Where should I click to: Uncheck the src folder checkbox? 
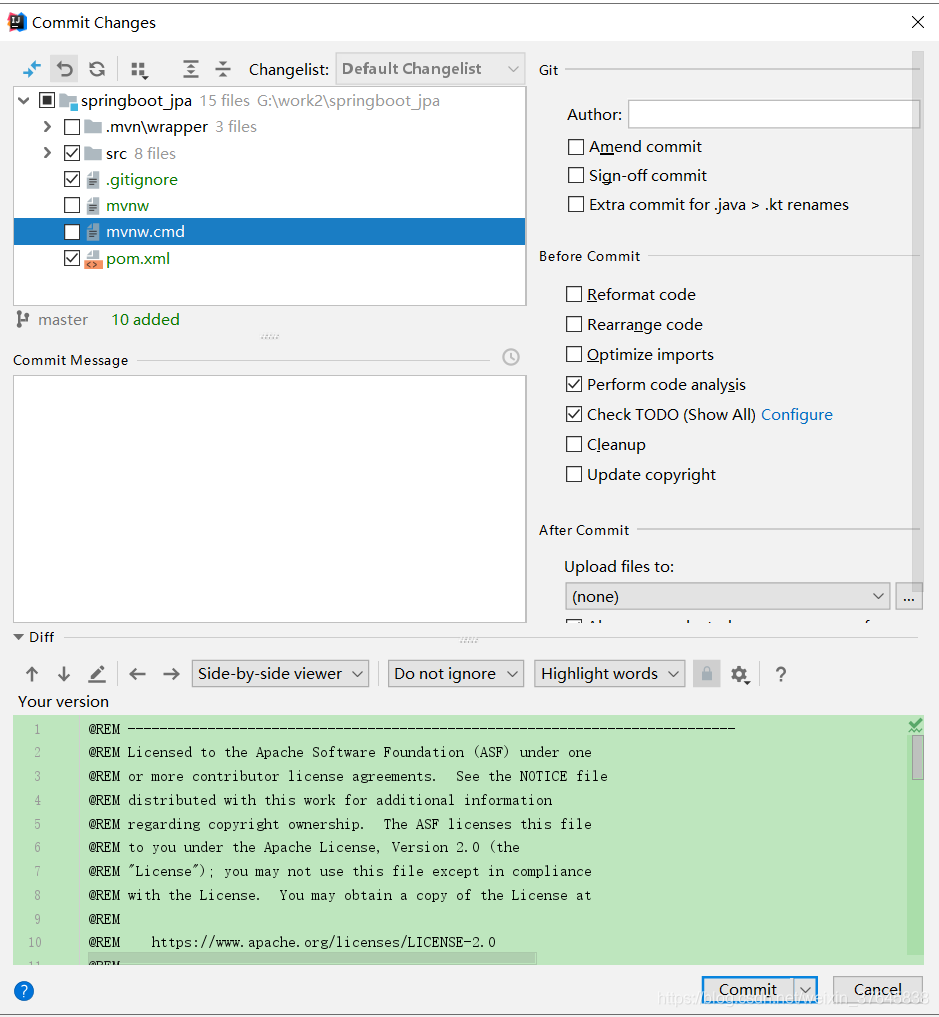tap(72, 153)
